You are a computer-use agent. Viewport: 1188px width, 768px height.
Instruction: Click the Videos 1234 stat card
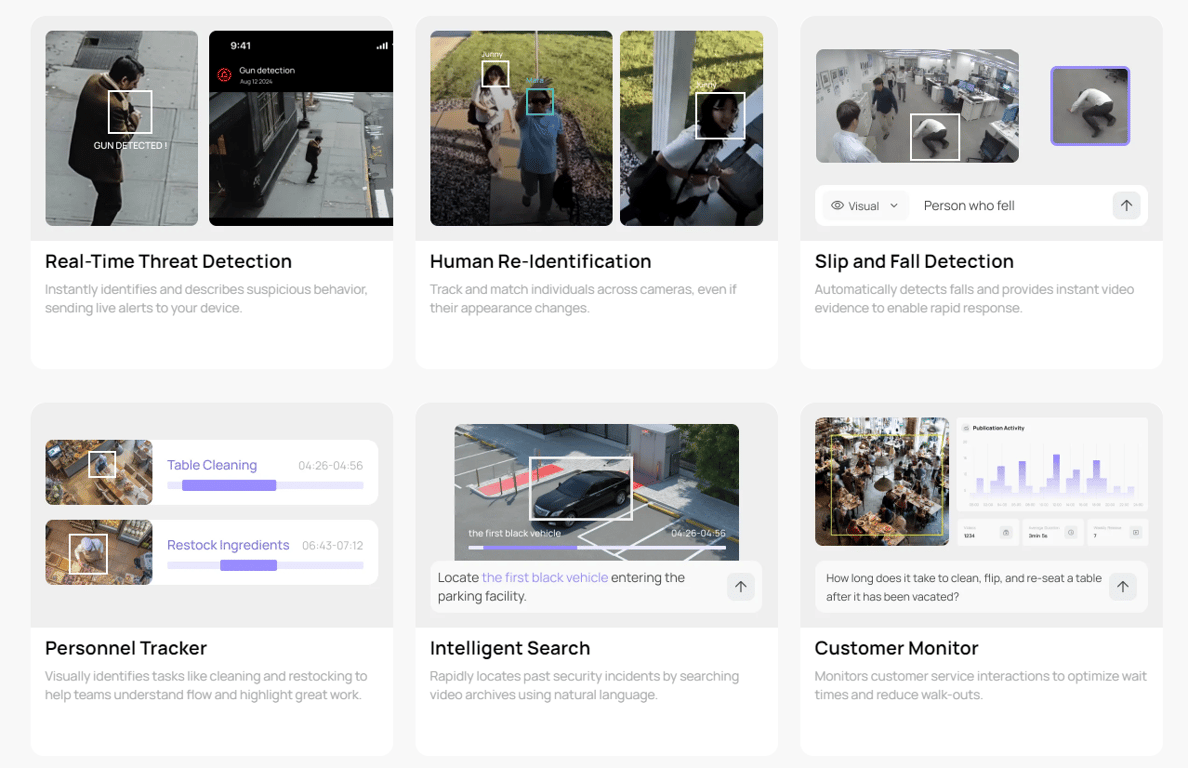pyautogui.click(x=987, y=532)
